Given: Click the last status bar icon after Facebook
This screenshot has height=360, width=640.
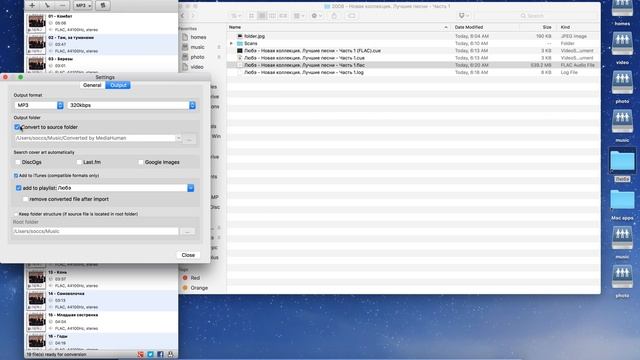Looking at the screenshot, I should (170, 355).
